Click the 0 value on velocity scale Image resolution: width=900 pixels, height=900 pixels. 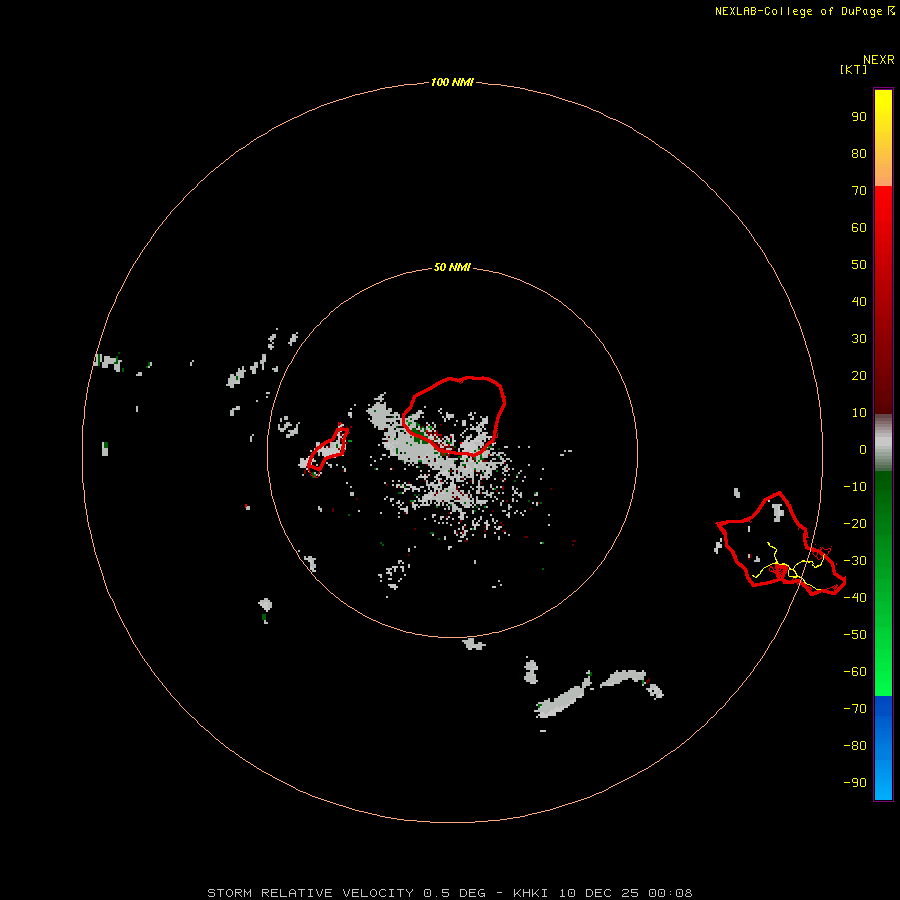click(863, 450)
